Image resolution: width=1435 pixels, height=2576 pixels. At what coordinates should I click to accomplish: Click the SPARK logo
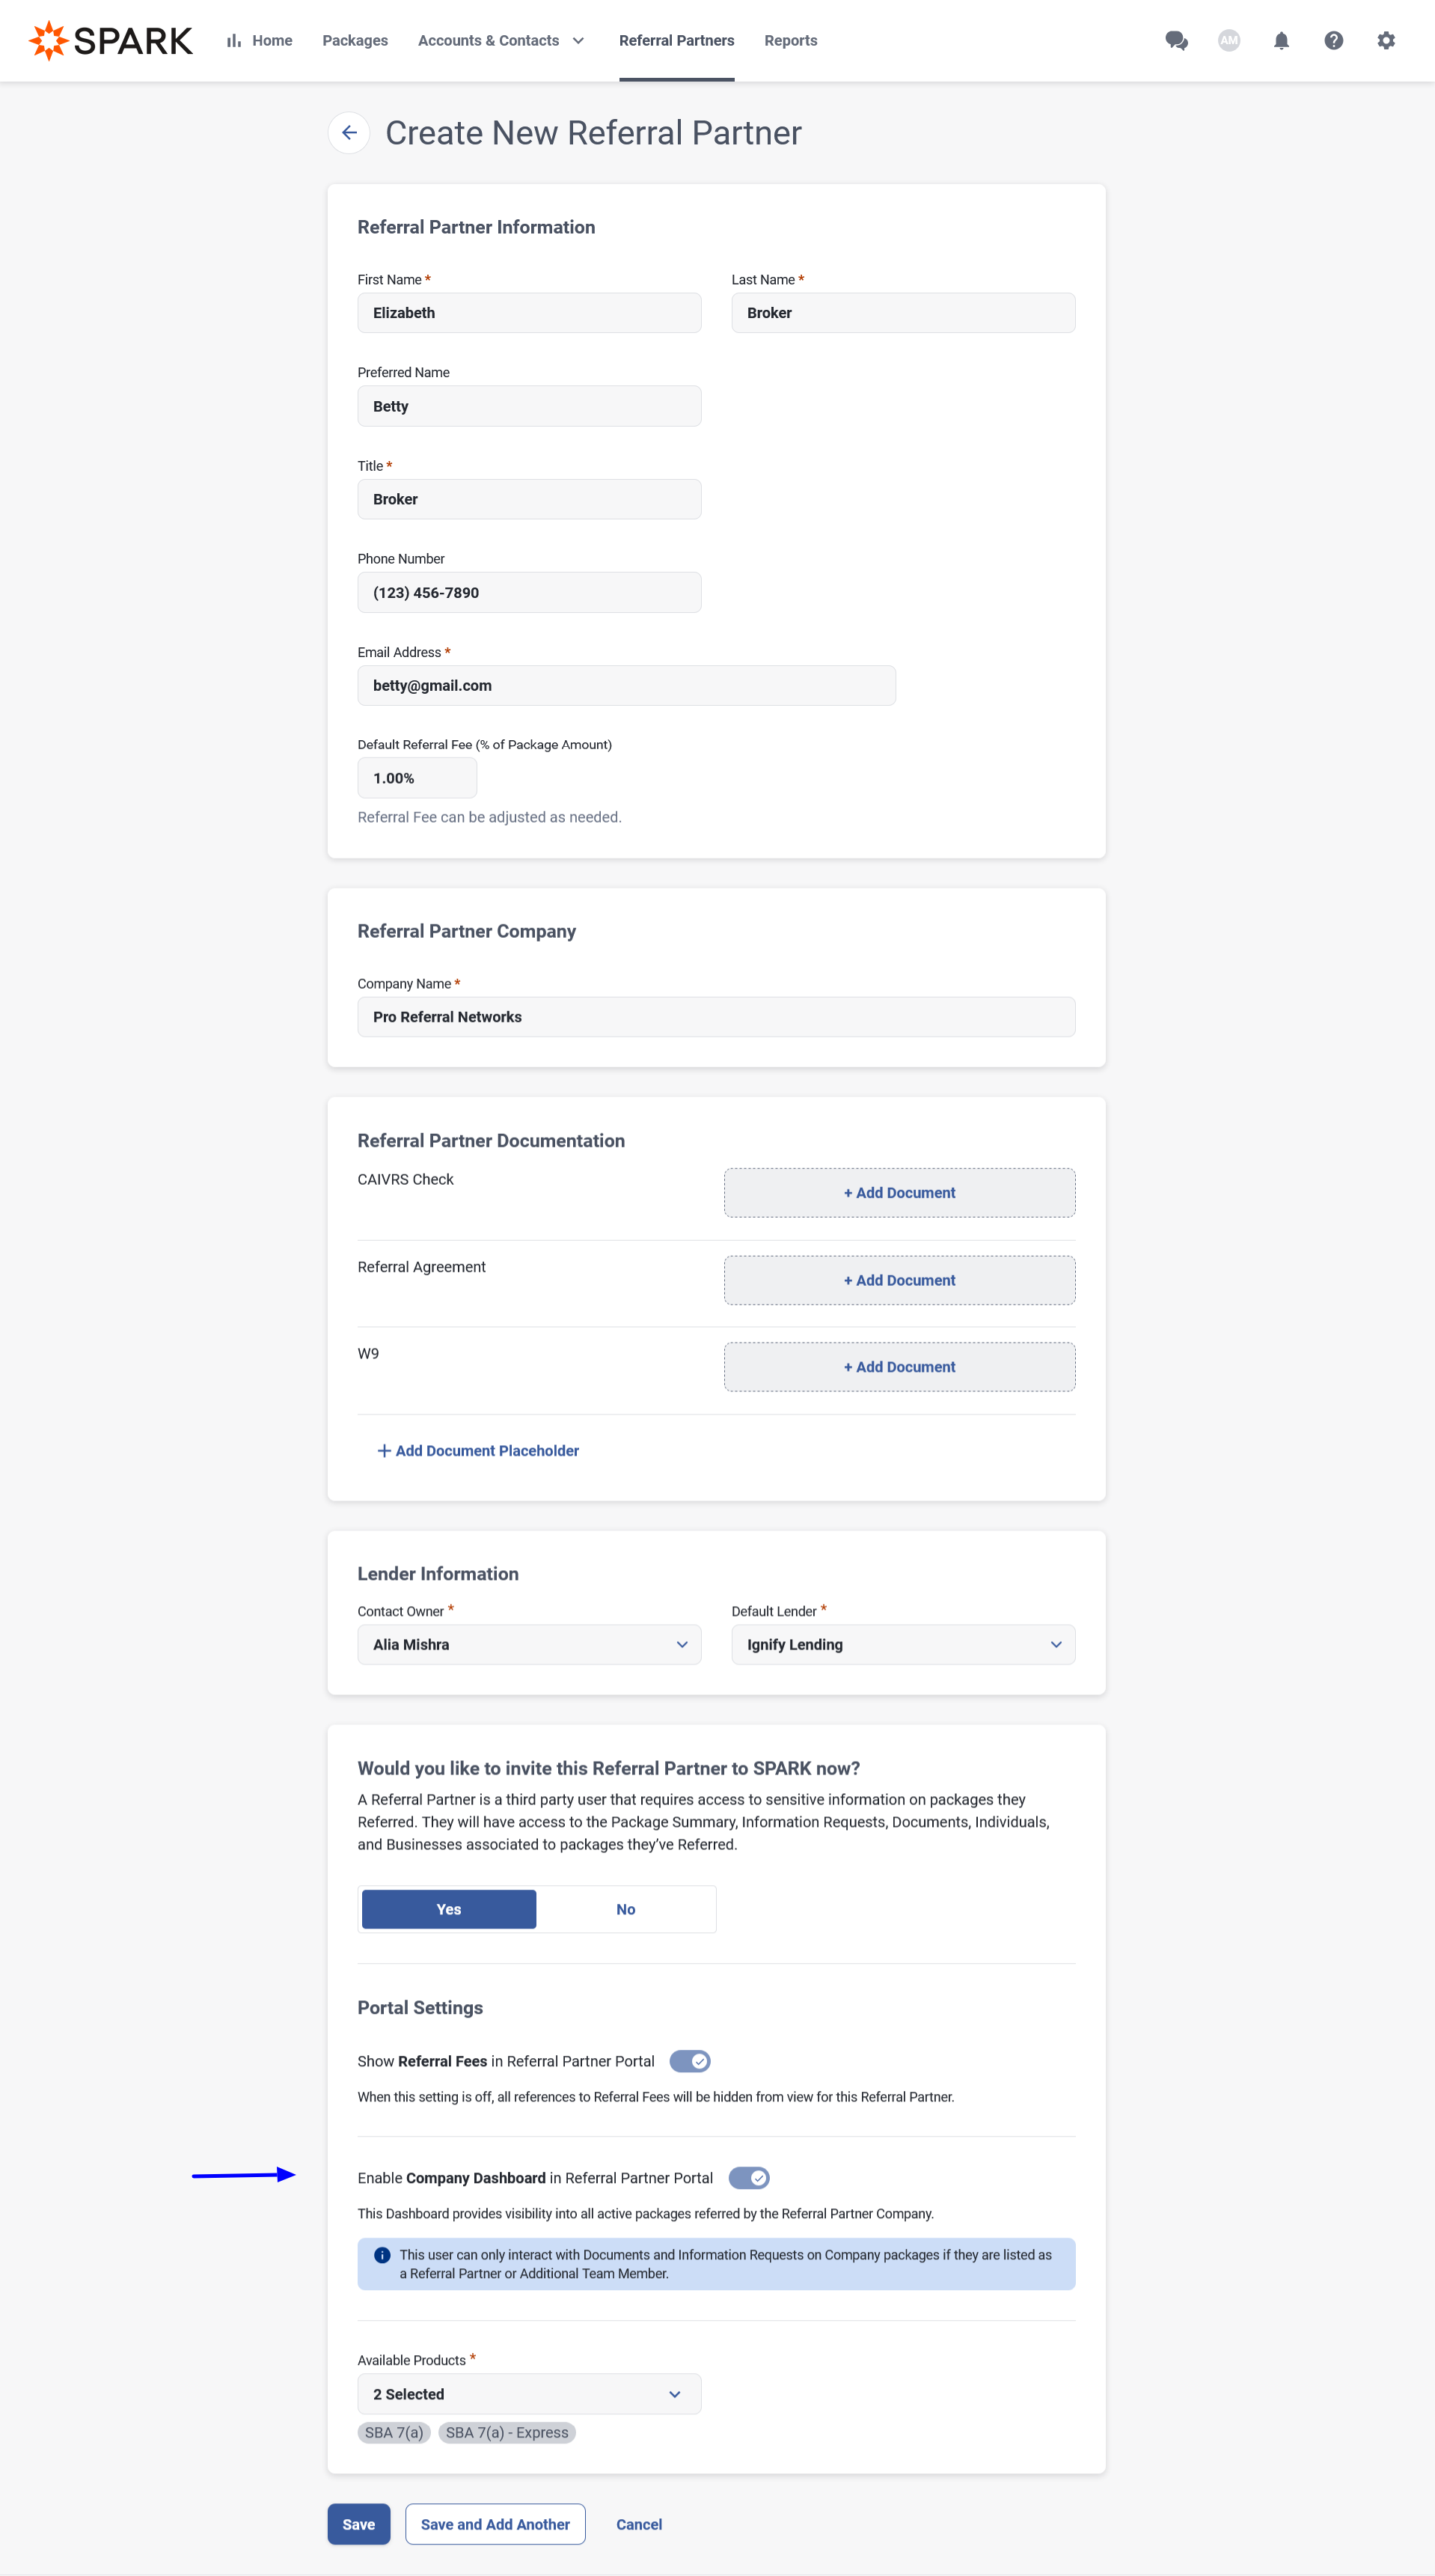point(110,41)
